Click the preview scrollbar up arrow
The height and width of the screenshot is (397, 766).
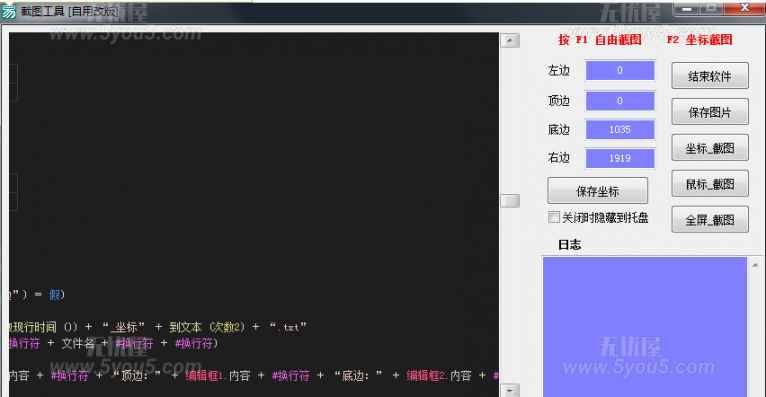pos(510,41)
